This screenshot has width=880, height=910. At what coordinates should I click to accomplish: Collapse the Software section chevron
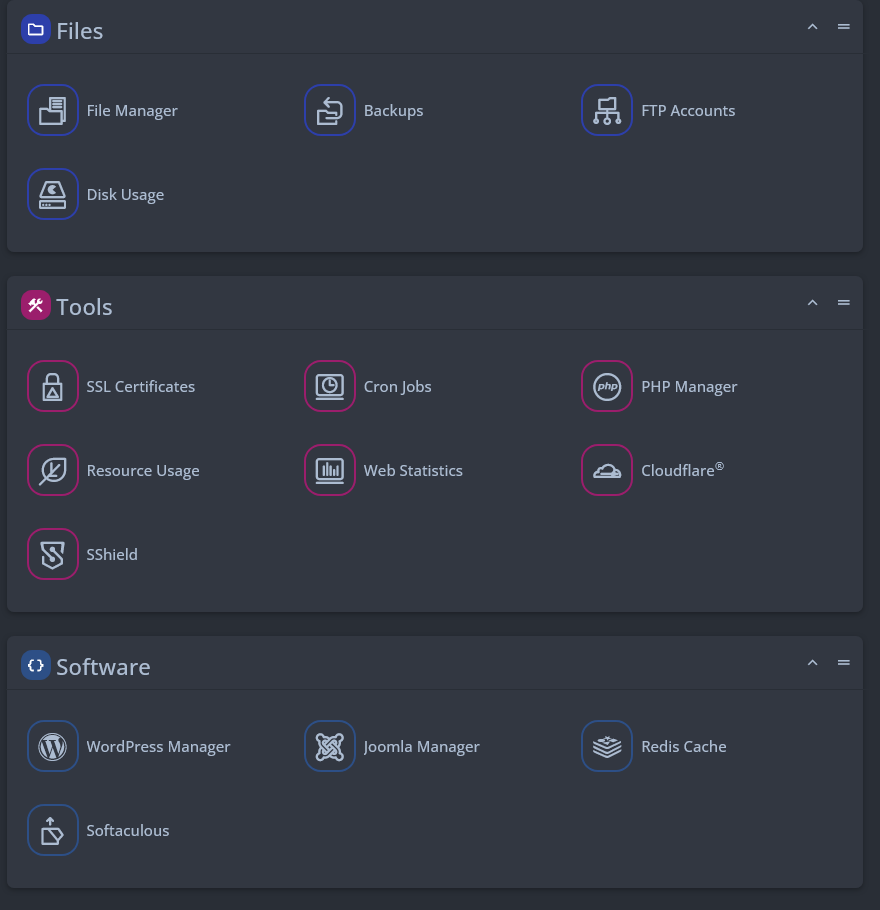coord(813,663)
